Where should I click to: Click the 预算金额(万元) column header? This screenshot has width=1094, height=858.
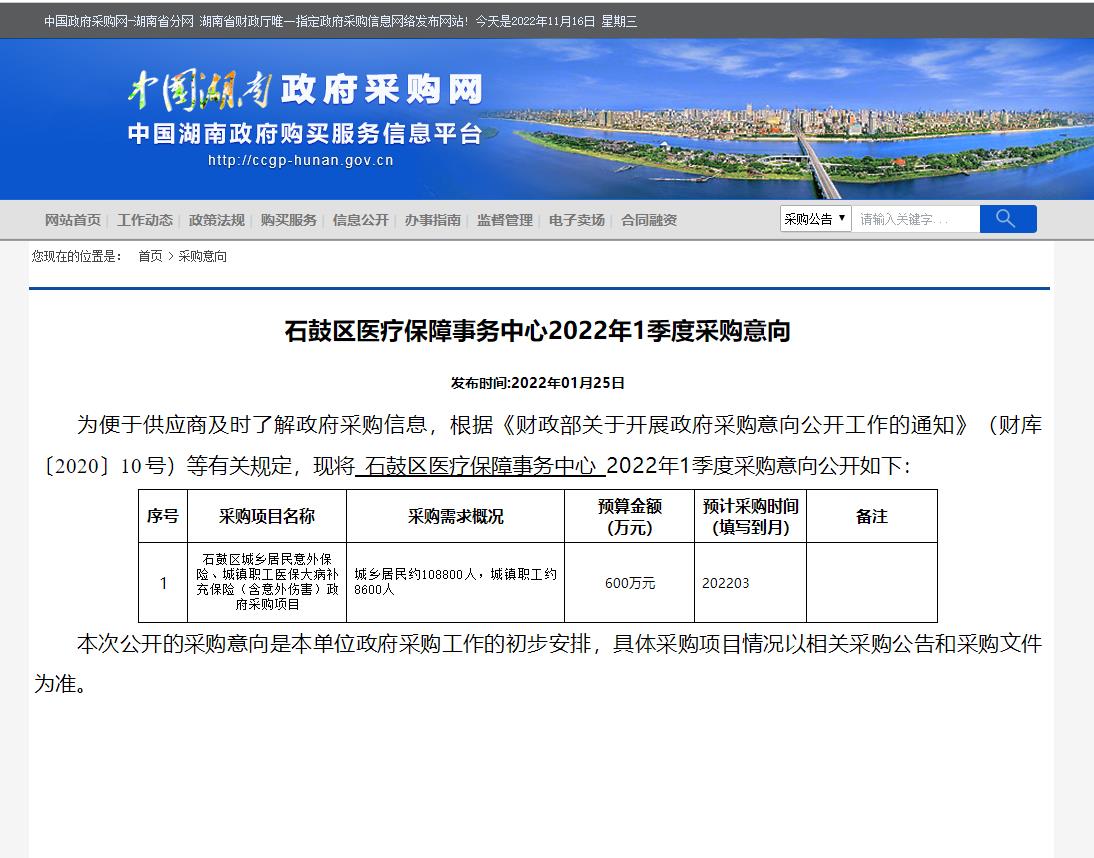click(x=629, y=516)
